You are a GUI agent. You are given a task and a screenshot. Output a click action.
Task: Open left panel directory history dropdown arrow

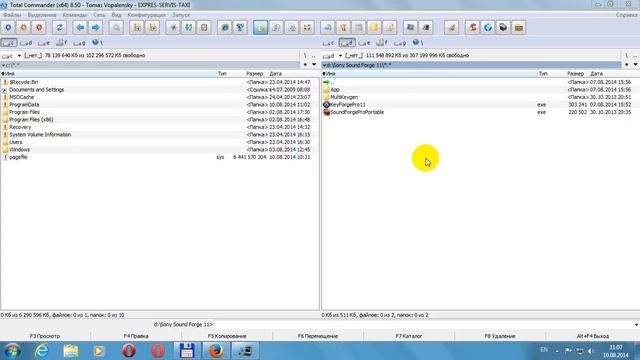[314, 64]
